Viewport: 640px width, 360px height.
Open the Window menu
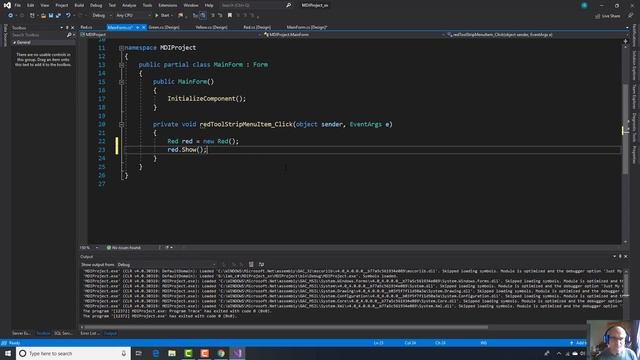pyautogui.click(x=191, y=5)
